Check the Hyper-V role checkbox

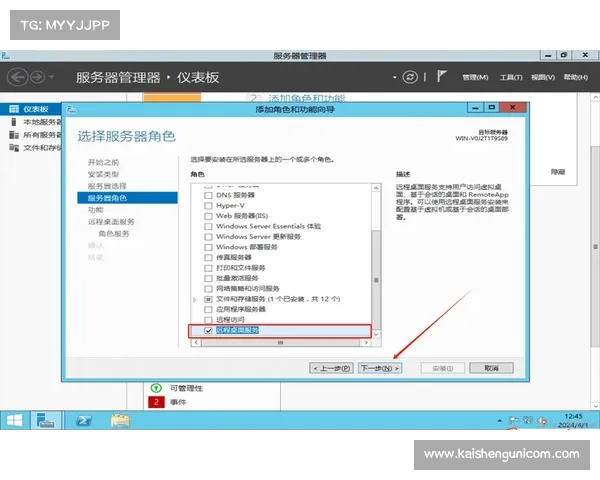click(x=208, y=205)
